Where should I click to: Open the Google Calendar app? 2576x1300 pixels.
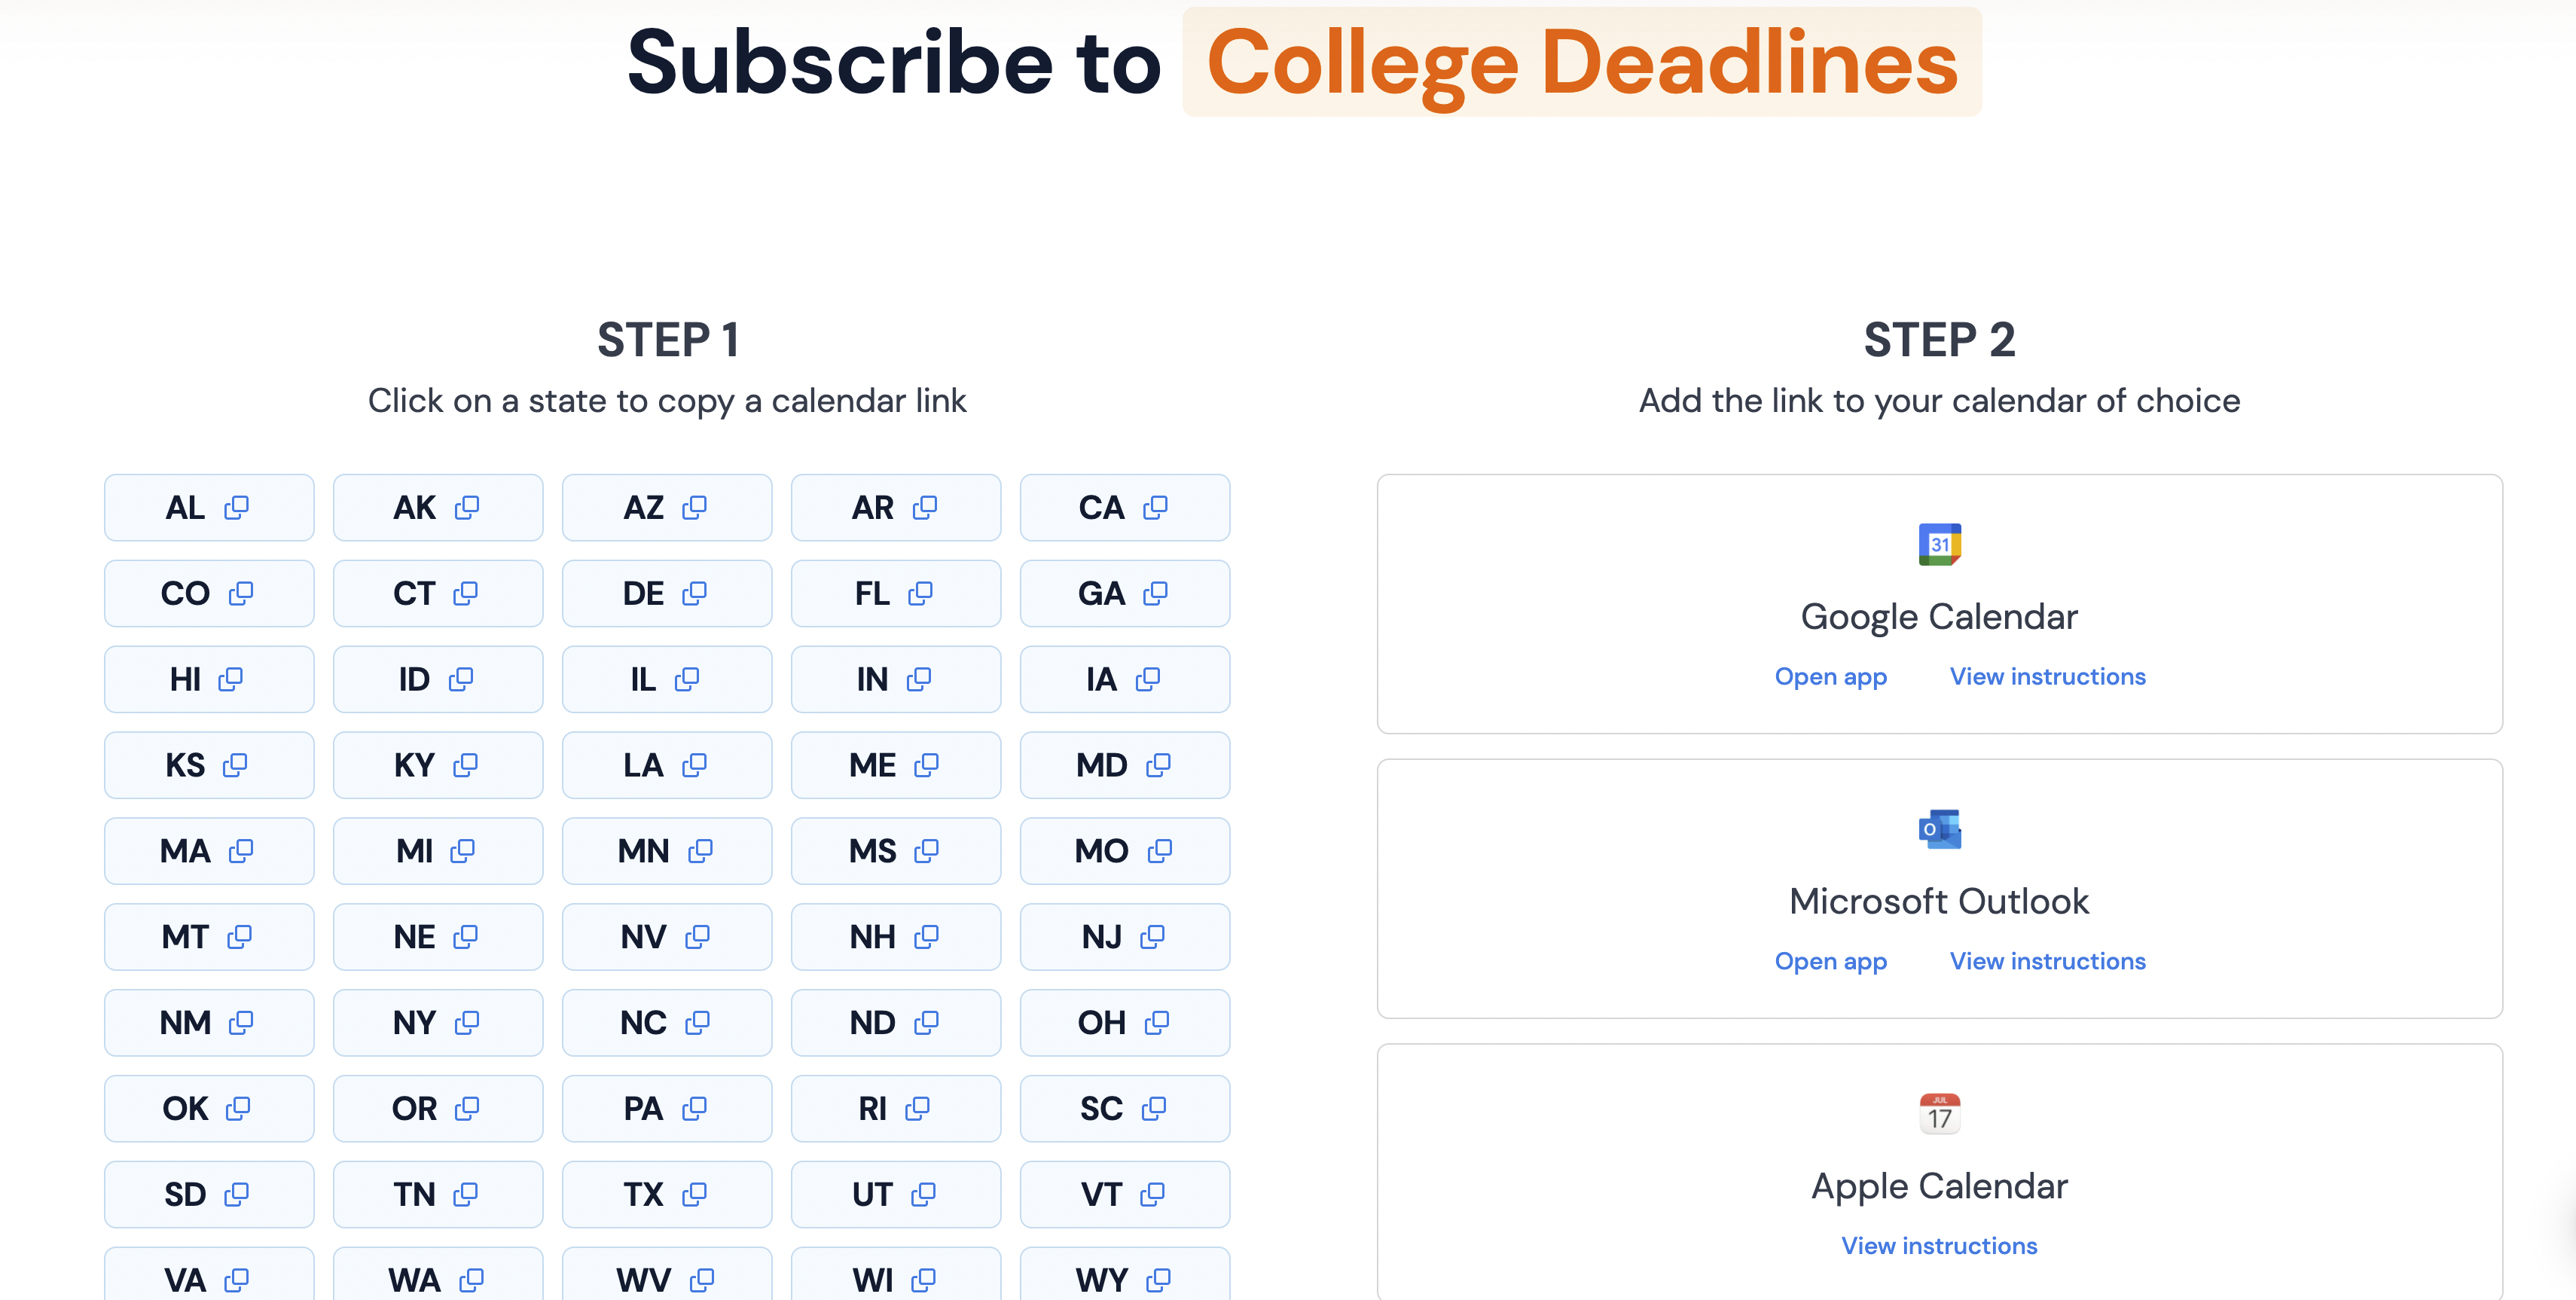pos(1831,676)
